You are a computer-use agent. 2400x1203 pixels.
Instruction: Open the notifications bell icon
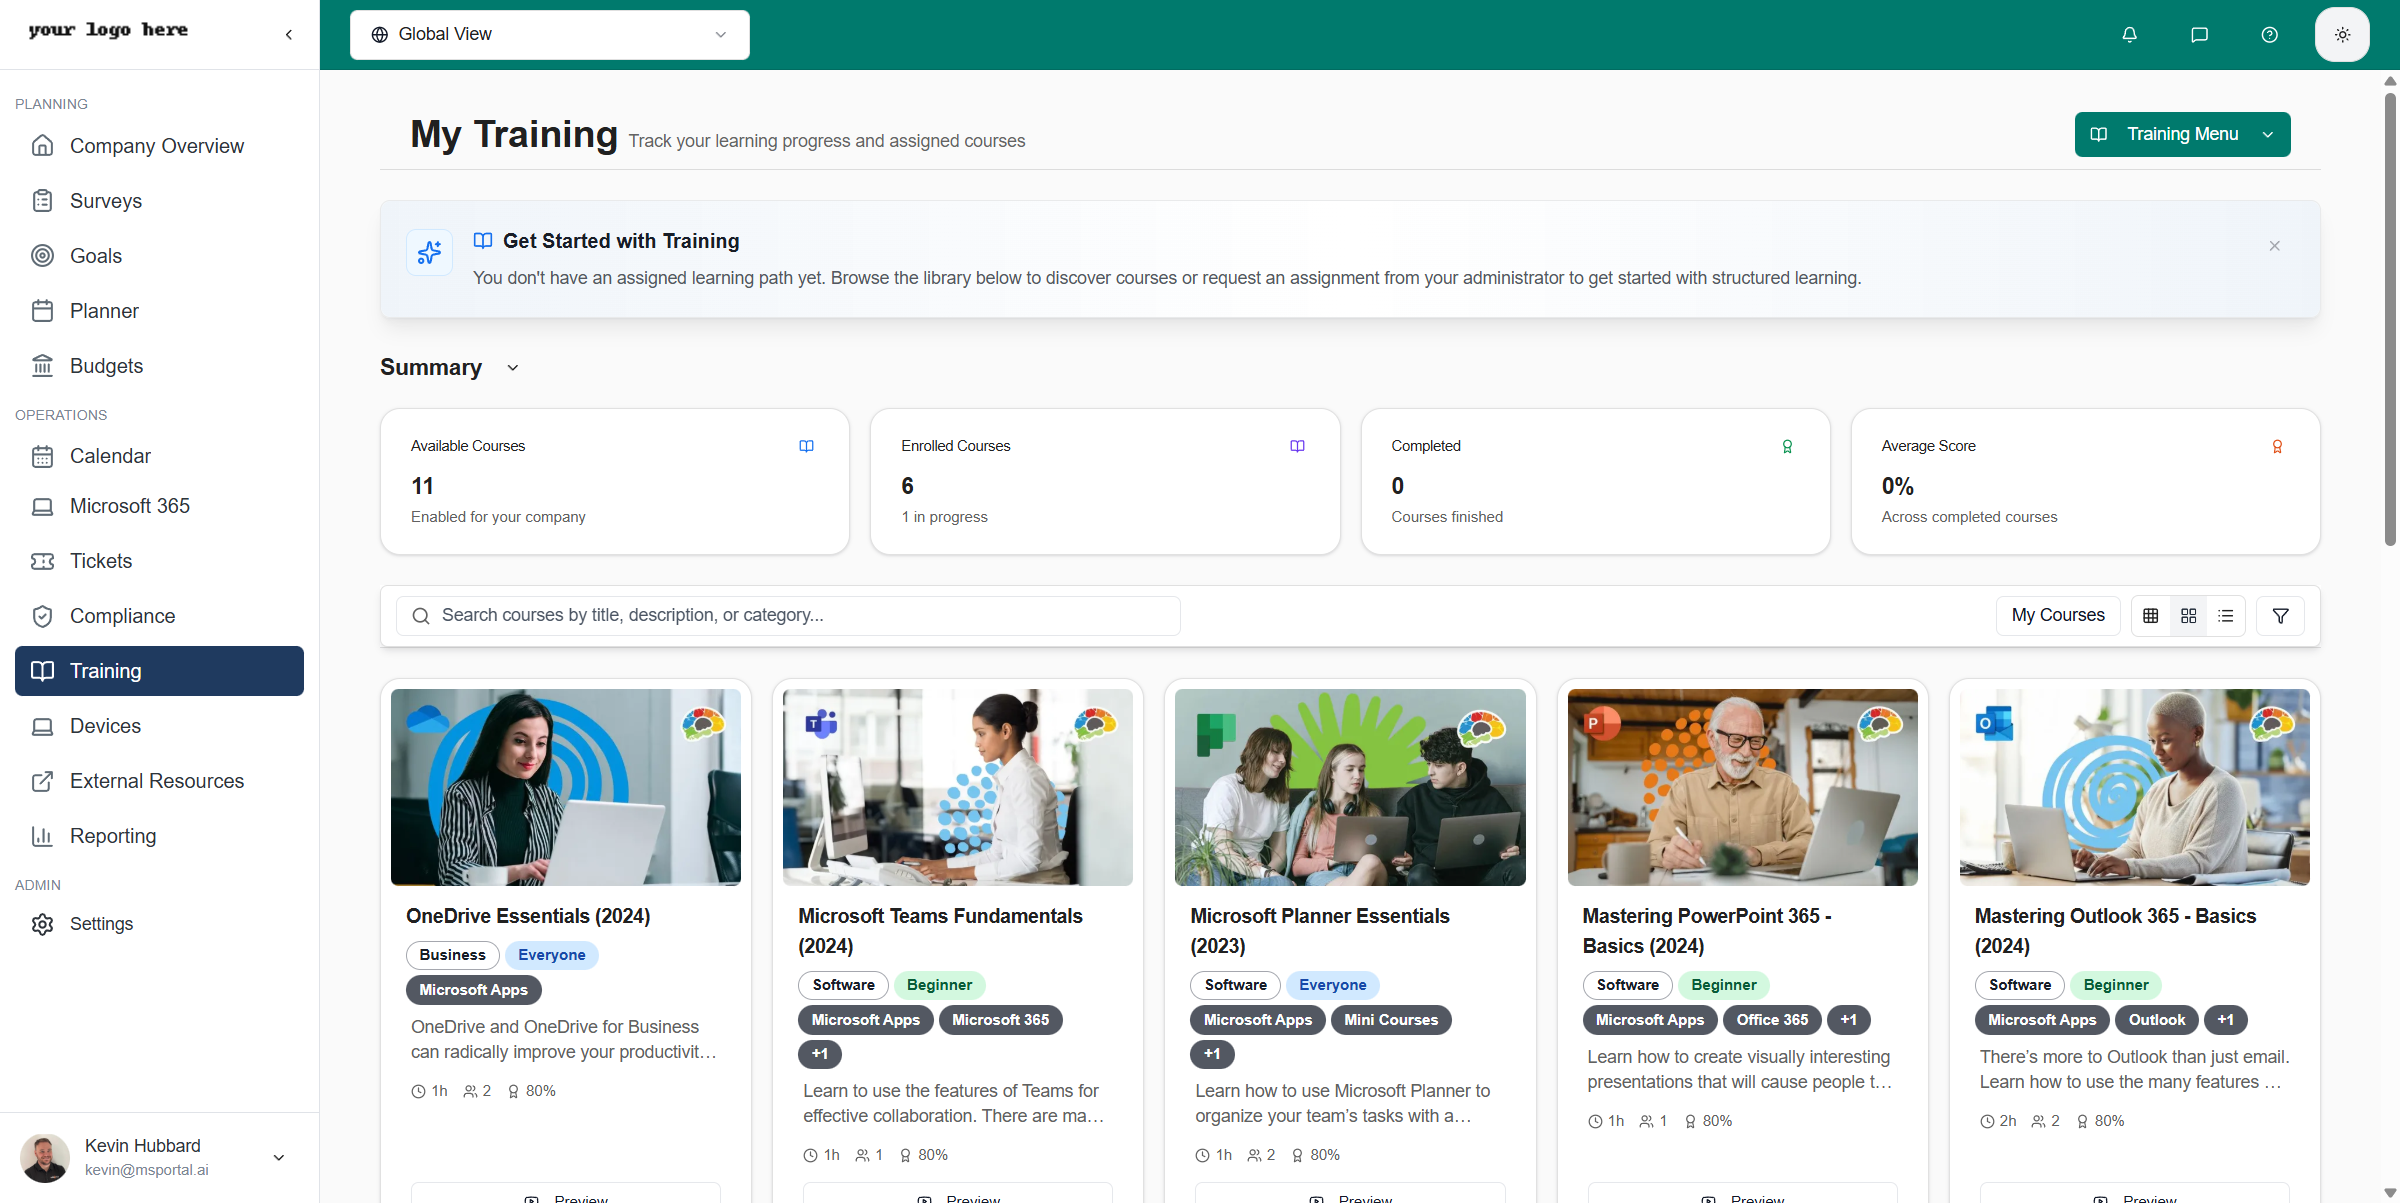[x=2128, y=34]
